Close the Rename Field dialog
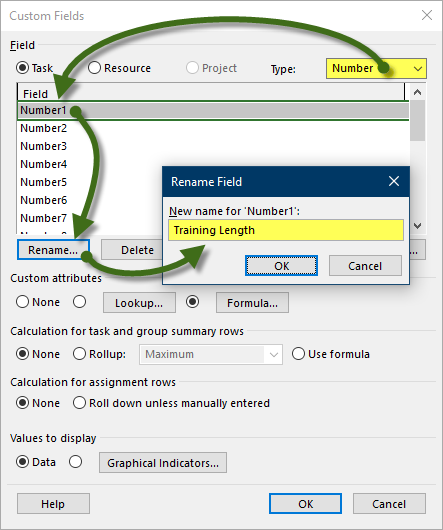 click(394, 182)
